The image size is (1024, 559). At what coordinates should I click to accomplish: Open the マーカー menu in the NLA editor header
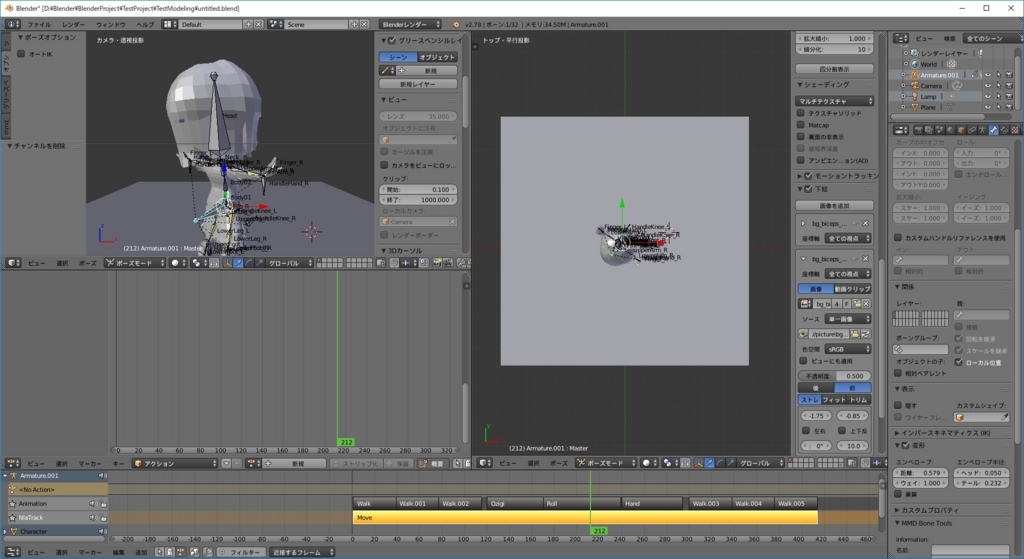90,552
